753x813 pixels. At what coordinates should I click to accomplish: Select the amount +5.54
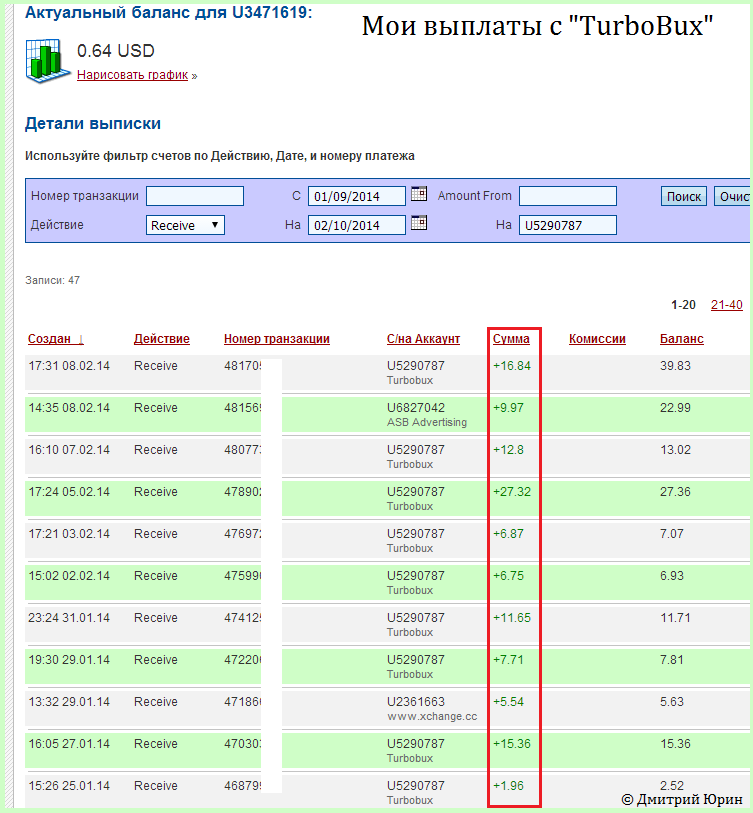click(x=508, y=702)
